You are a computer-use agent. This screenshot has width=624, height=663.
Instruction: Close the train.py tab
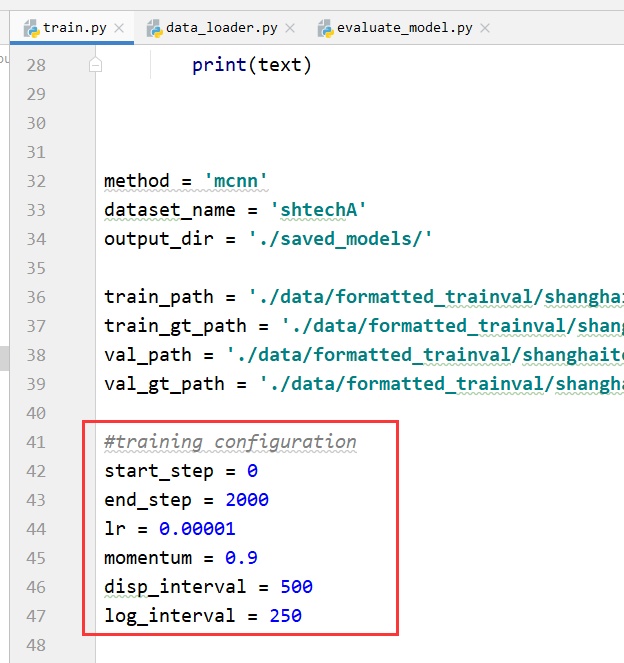120,28
